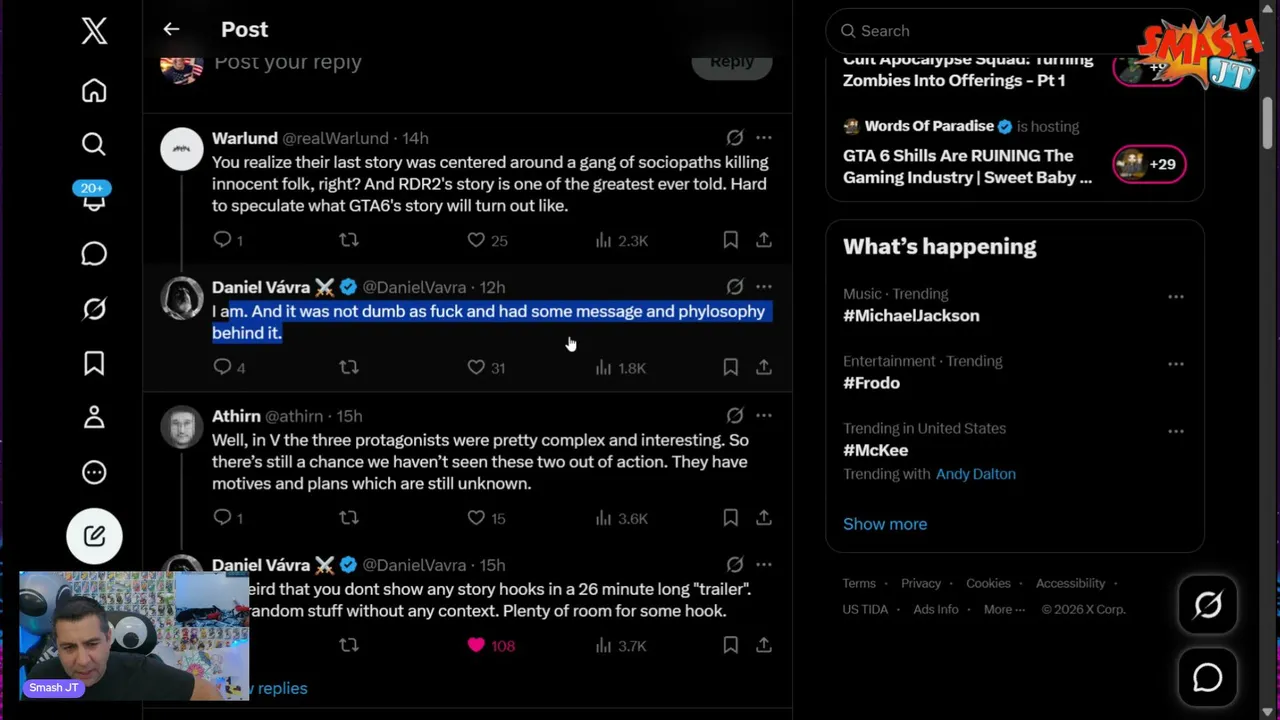
Task: Open Explore search icon in sidebar
Action: (x=94, y=144)
